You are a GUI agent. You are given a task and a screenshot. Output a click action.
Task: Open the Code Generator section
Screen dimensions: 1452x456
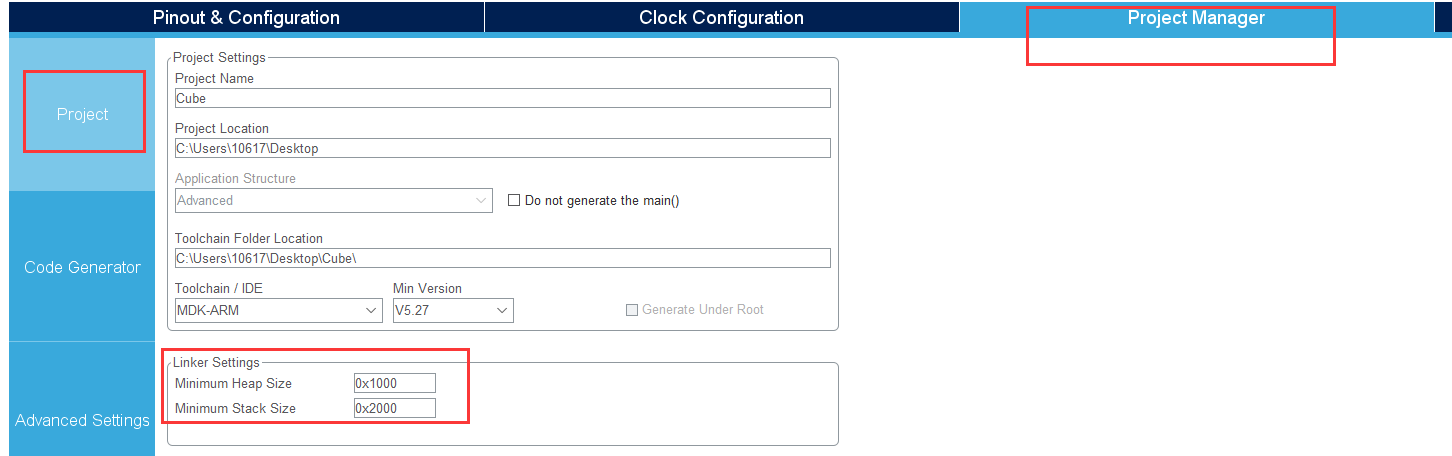pos(82,267)
